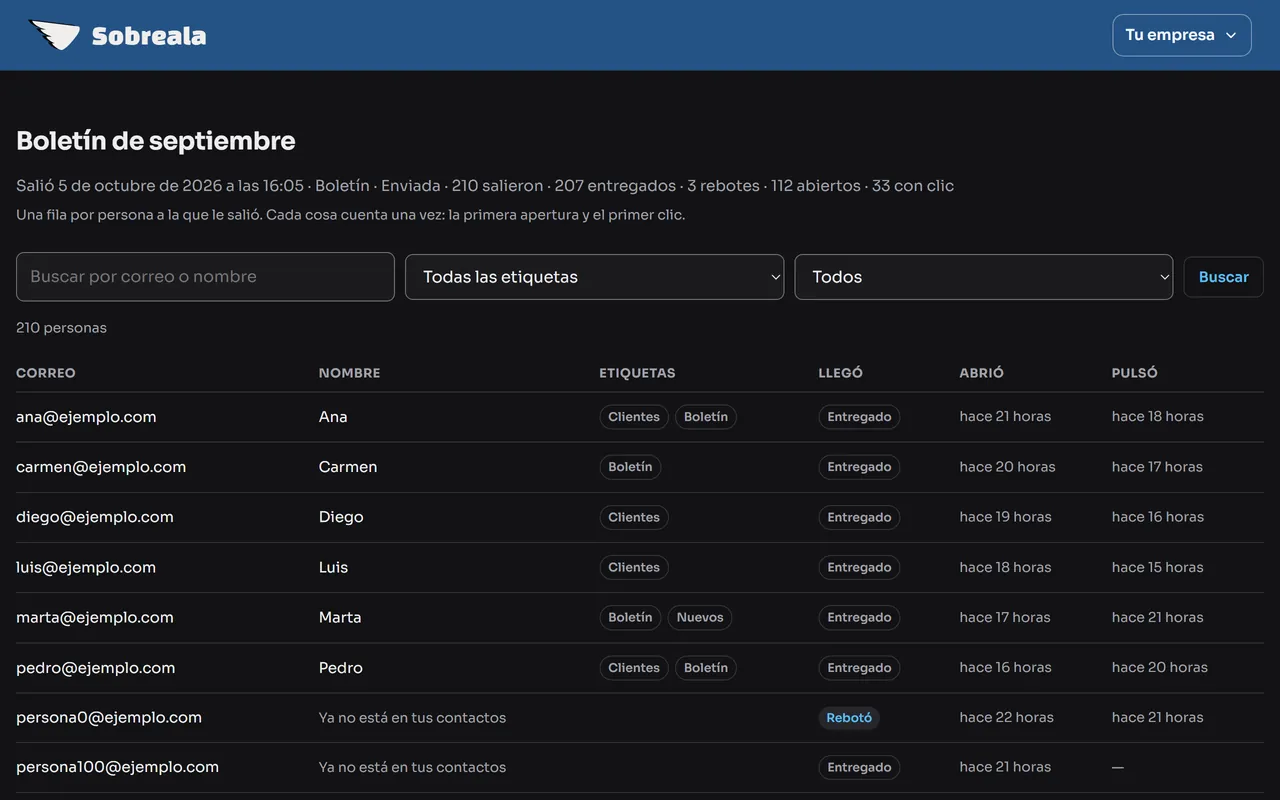Focus the Buscar por correo o nombre field
Image resolution: width=1280 pixels, height=800 pixels.
(x=205, y=277)
